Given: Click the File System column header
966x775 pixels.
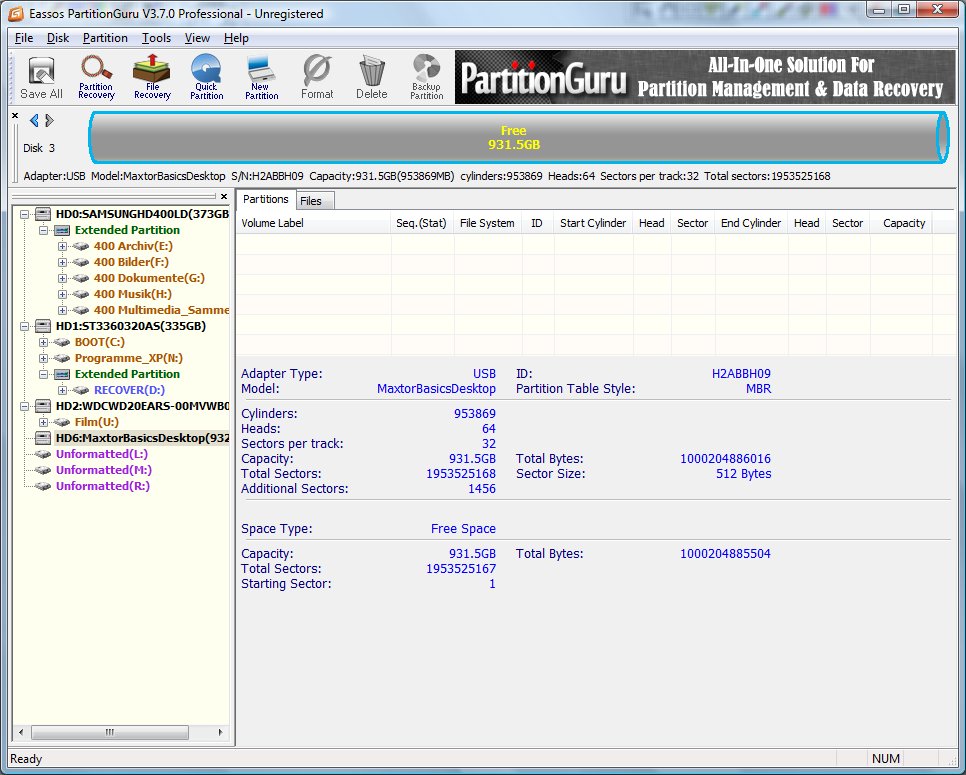Looking at the screenshot, I should point(487,223).
